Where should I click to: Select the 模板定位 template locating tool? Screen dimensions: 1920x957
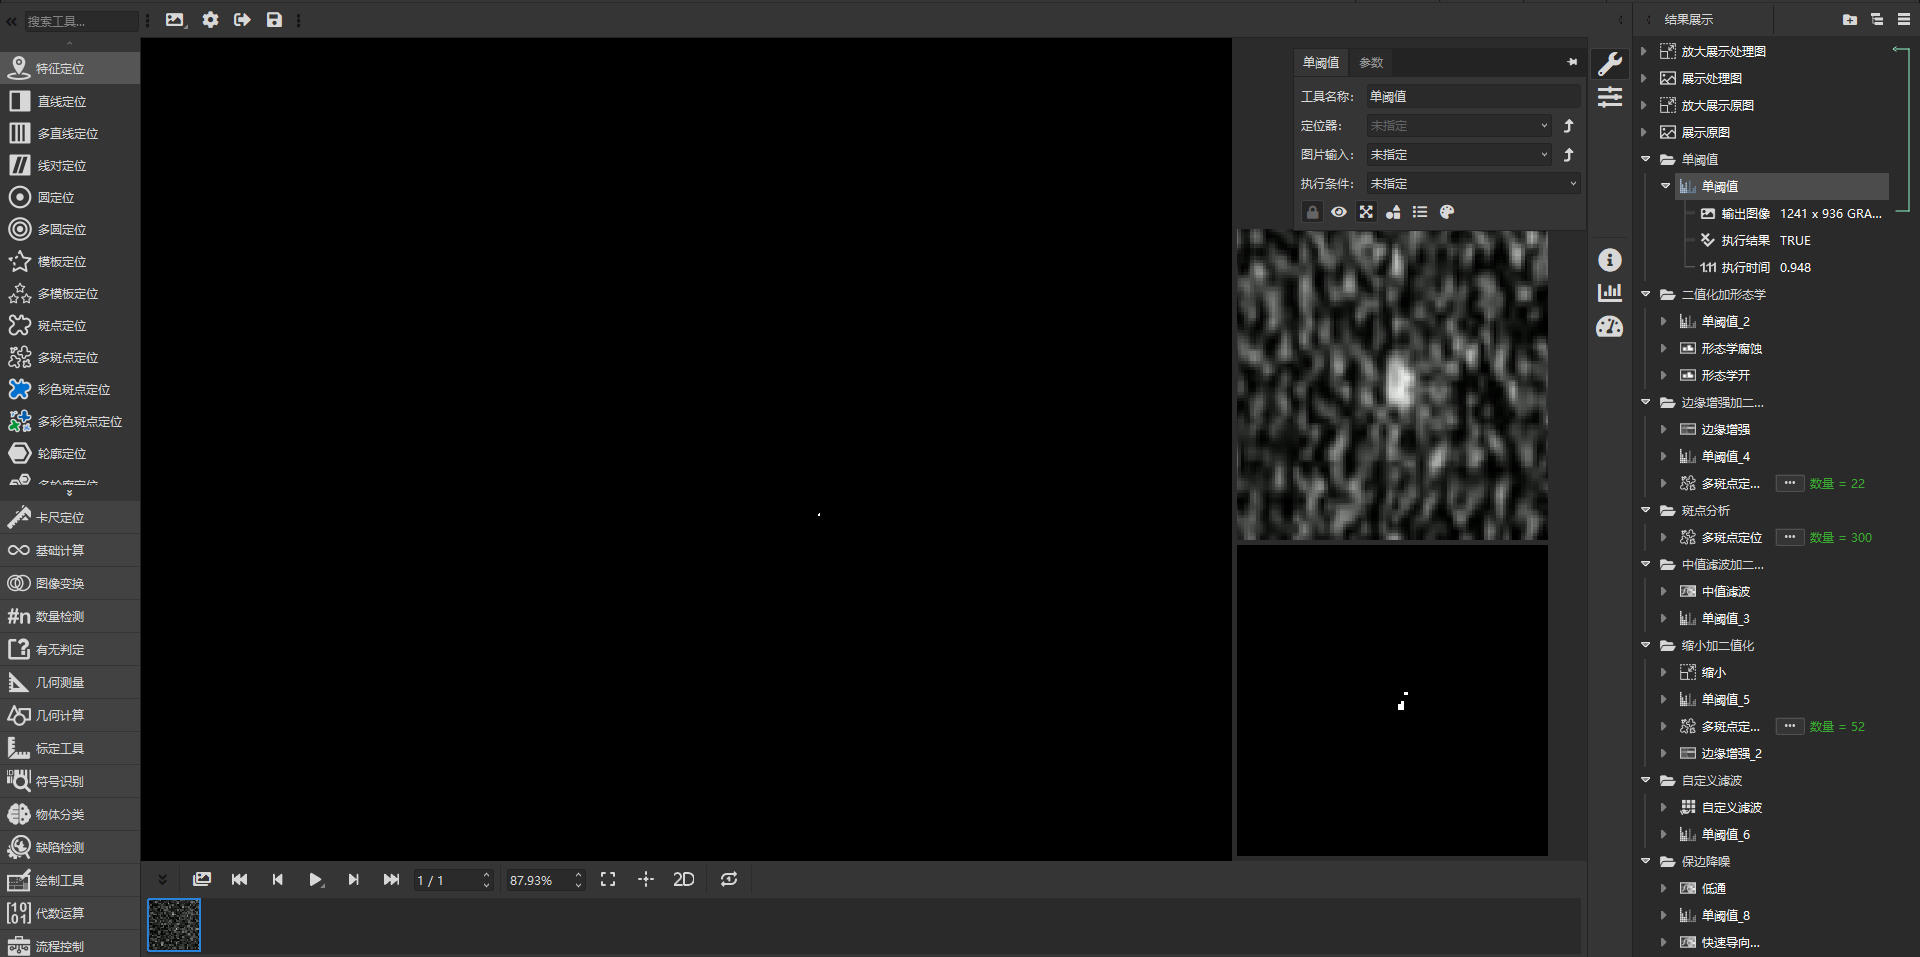[61, 262]
